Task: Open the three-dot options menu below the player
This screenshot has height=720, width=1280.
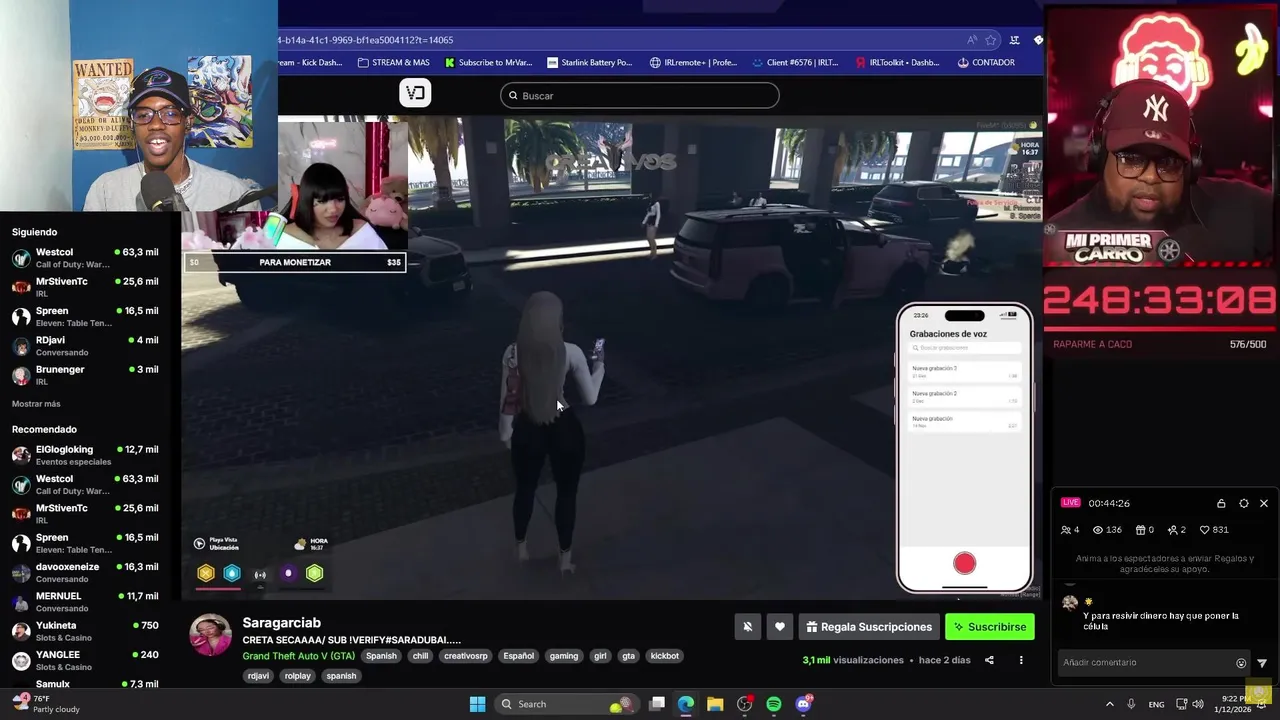Action: (x=1021, y=660)
